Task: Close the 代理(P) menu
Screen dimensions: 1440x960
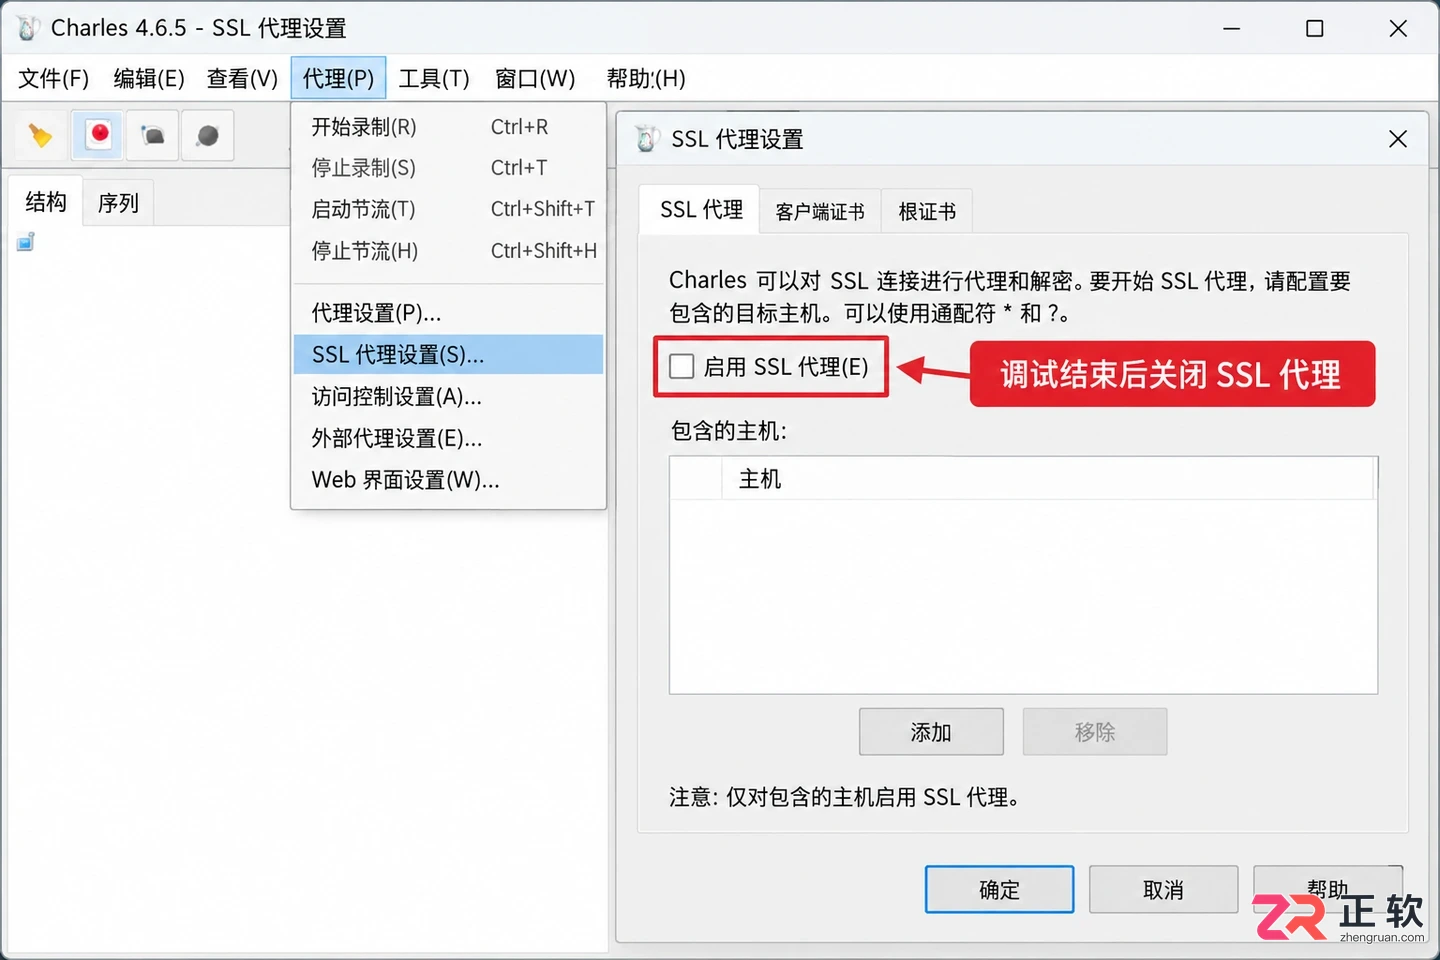Action: [x=338, y=78]
